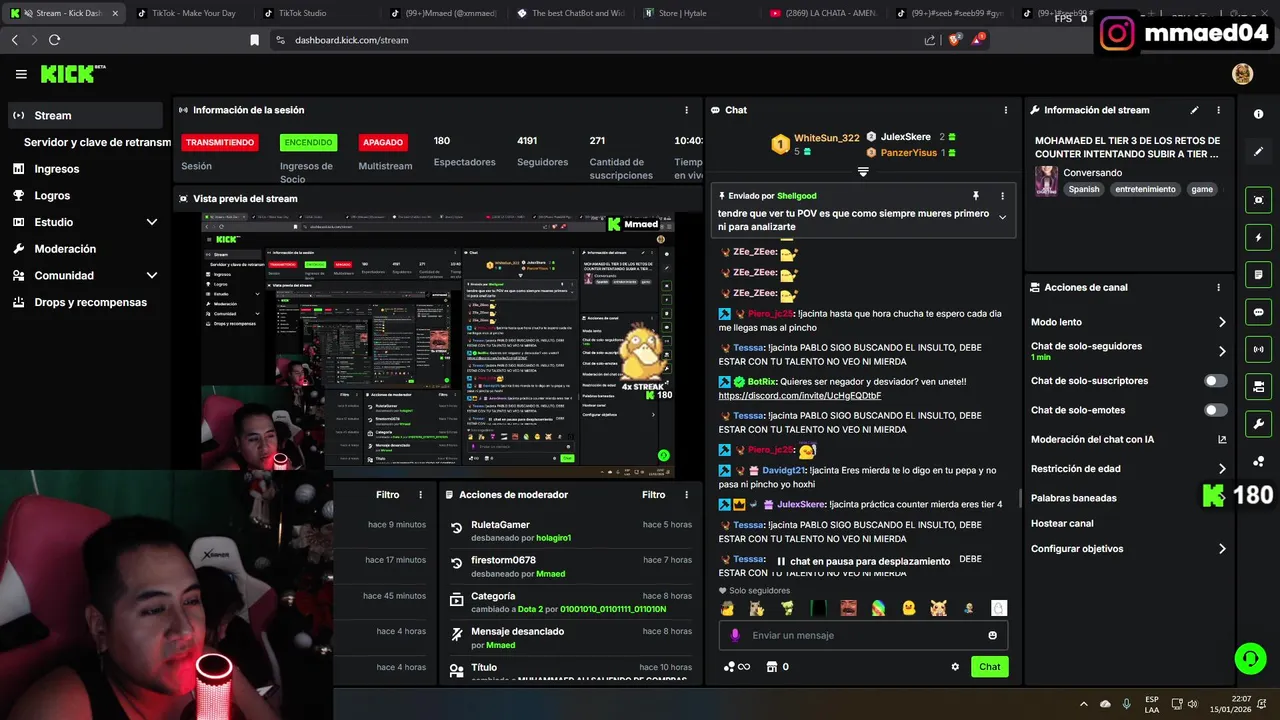Go to Ingresos in sidebar
The image size is (1280, 720).
click(57, 169)
